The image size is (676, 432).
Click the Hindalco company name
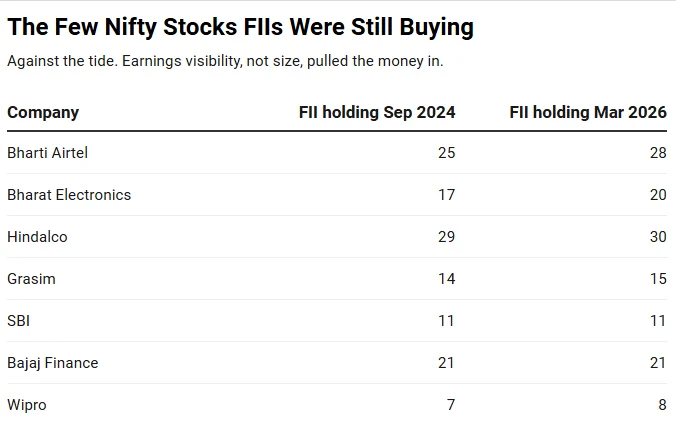click(38, 237)
